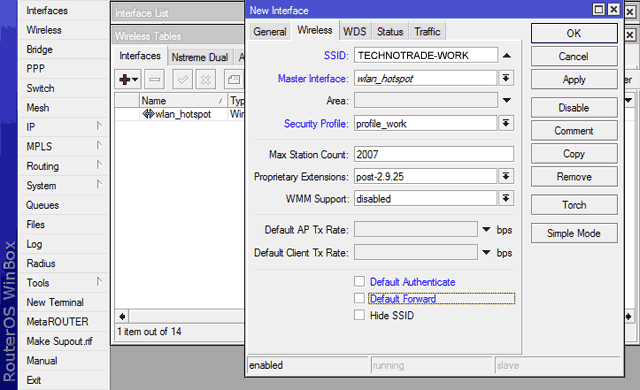640x390 pixels.
Task: Click the OK button
Action: pos(574,33)
